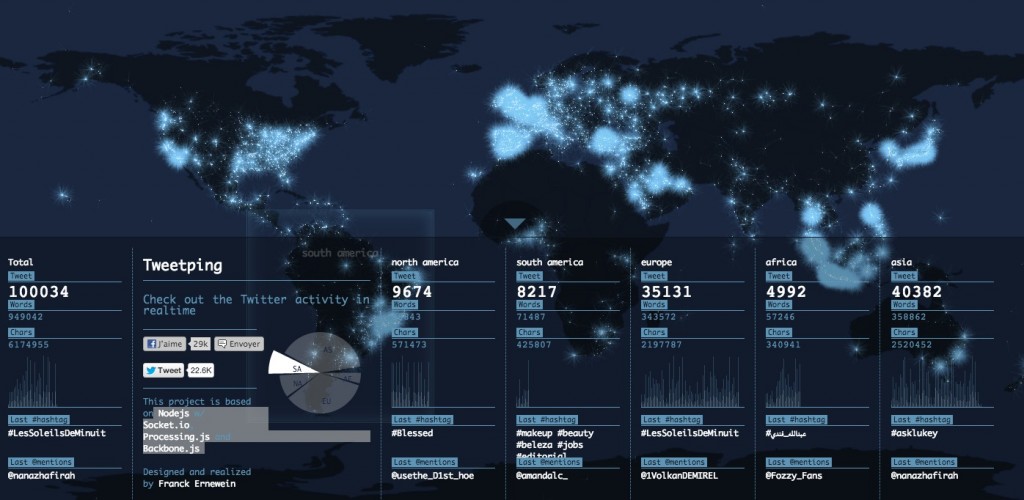This screenshot has height=500, width=1024.
Task: Click the Facebook 29k like count
Action: coord(200,344)
